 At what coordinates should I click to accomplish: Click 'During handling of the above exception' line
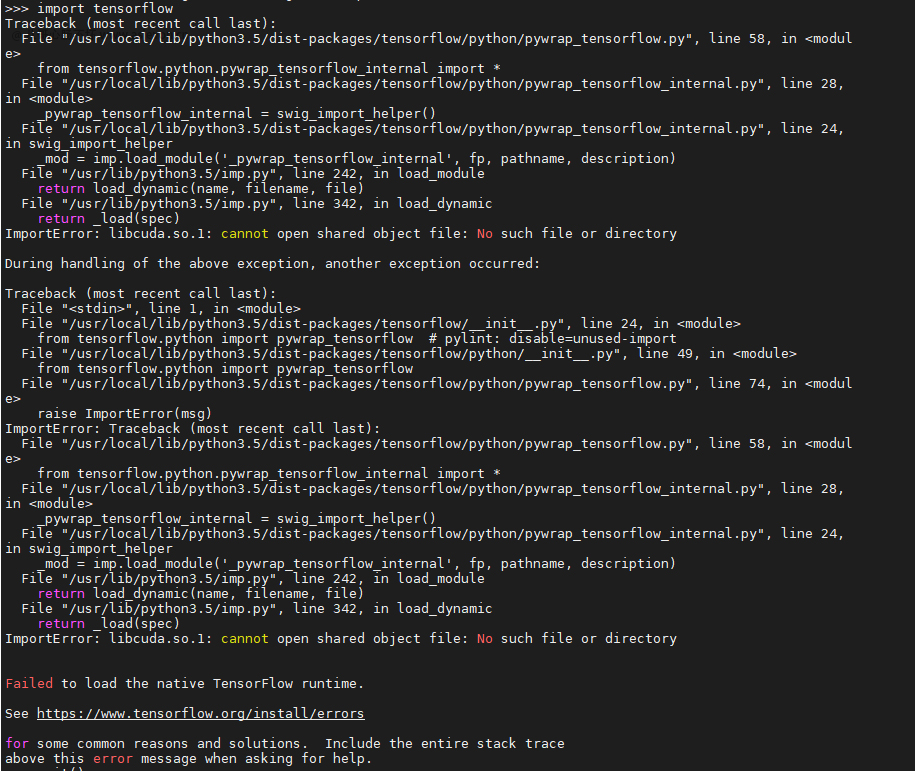point(272,263)
